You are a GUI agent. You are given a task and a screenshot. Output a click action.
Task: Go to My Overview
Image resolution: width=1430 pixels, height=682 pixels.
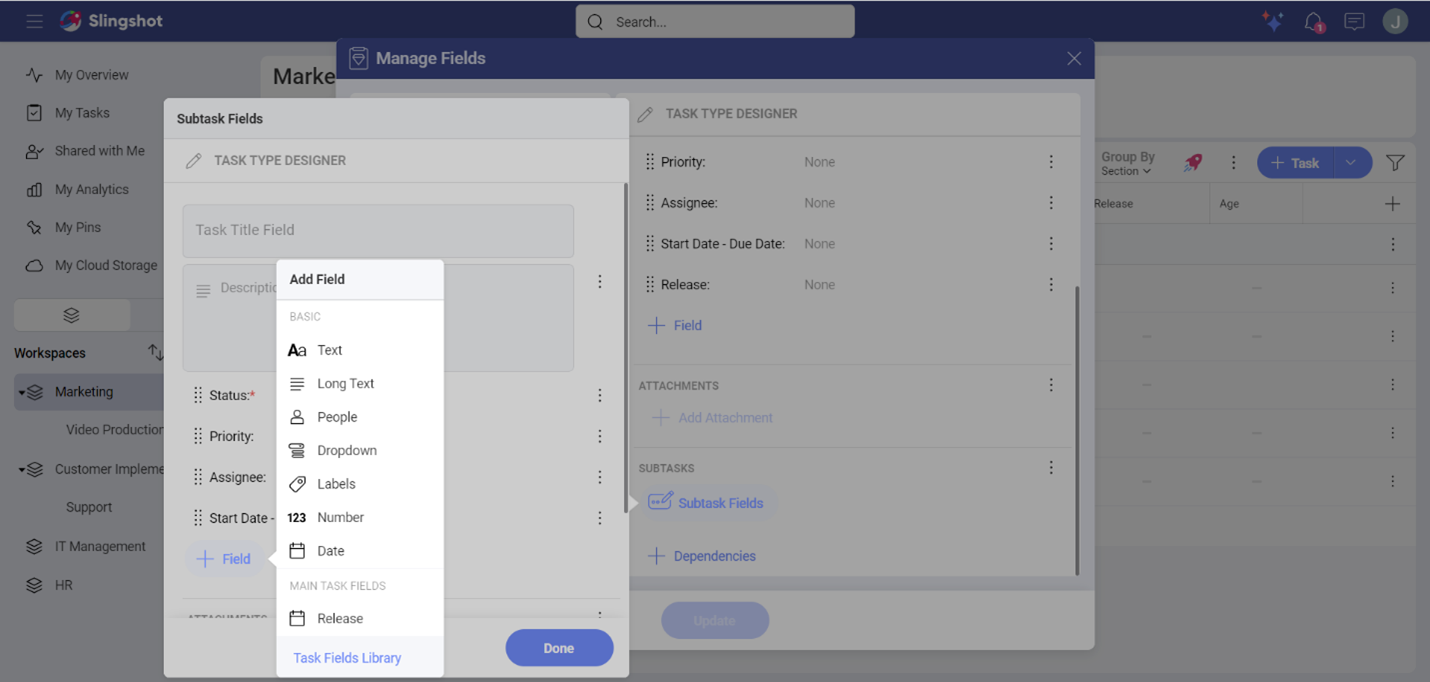pyautogui.click(x=91, y=75)
